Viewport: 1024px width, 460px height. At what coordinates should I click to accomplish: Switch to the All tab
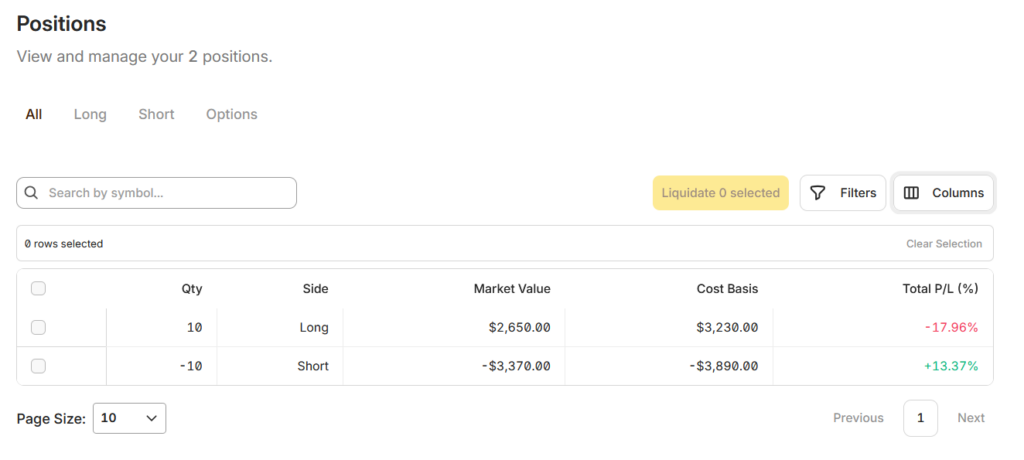tap(34, 114)
